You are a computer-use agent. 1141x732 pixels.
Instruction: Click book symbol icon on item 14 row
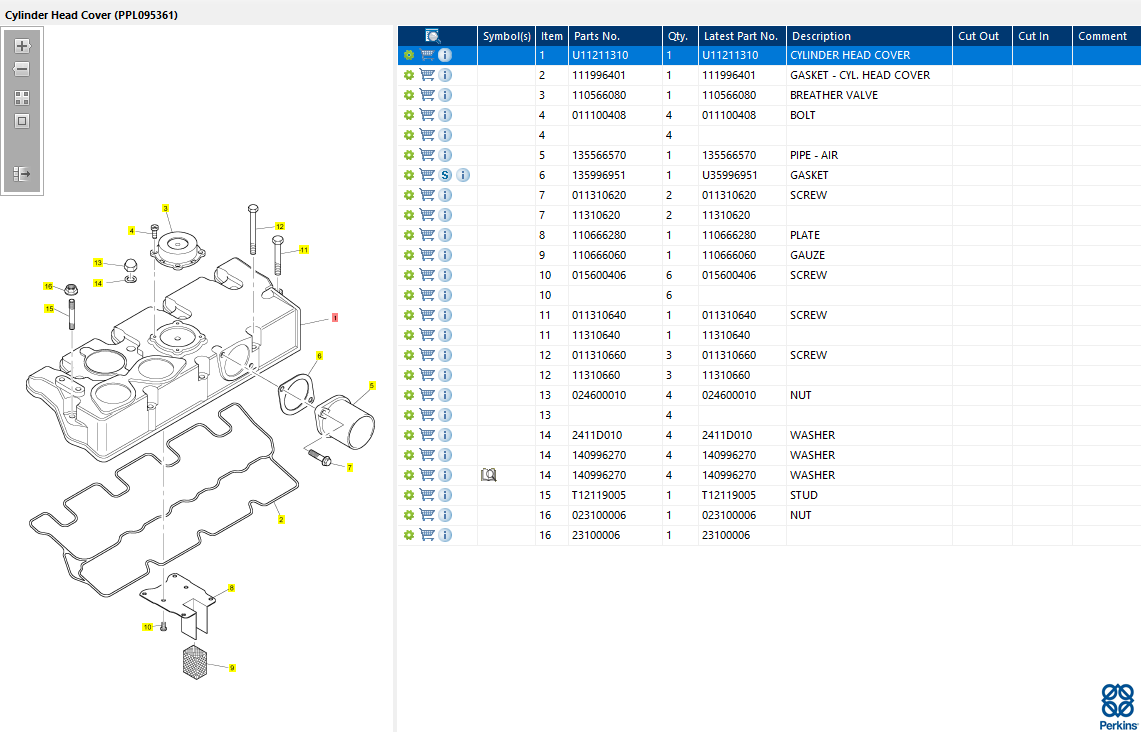pyautogui.click(x=488, y=475)
